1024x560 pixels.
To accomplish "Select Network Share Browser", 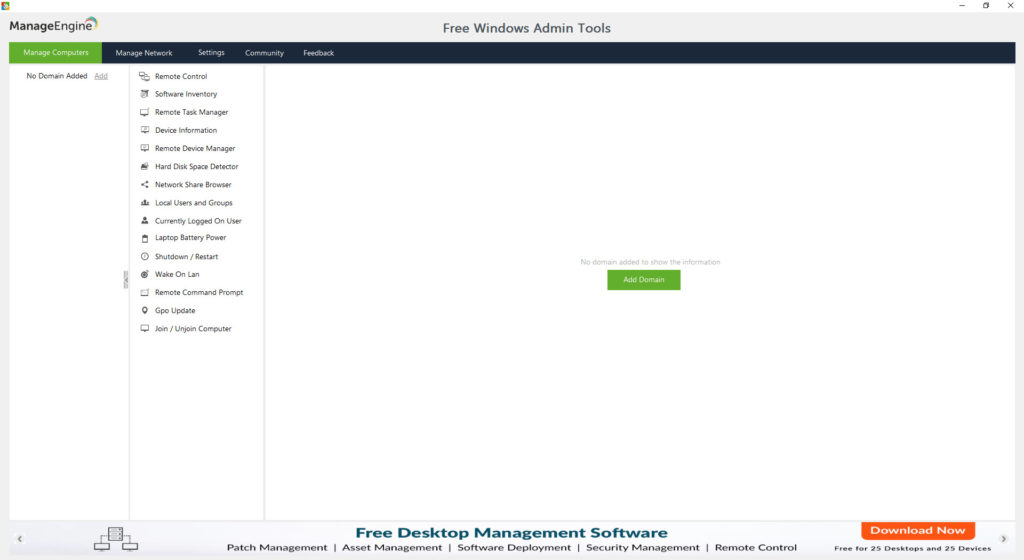I will [x=193, y=185].
